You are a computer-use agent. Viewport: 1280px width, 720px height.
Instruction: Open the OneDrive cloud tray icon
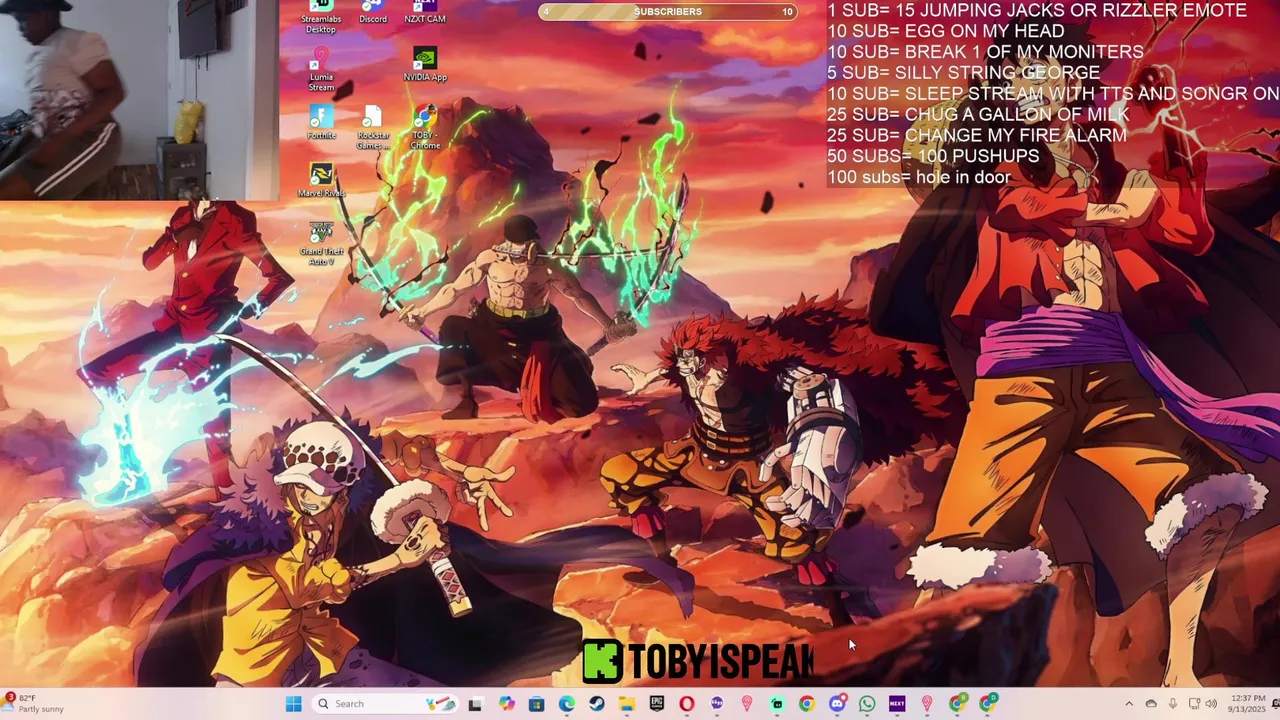click(1151, 704)
